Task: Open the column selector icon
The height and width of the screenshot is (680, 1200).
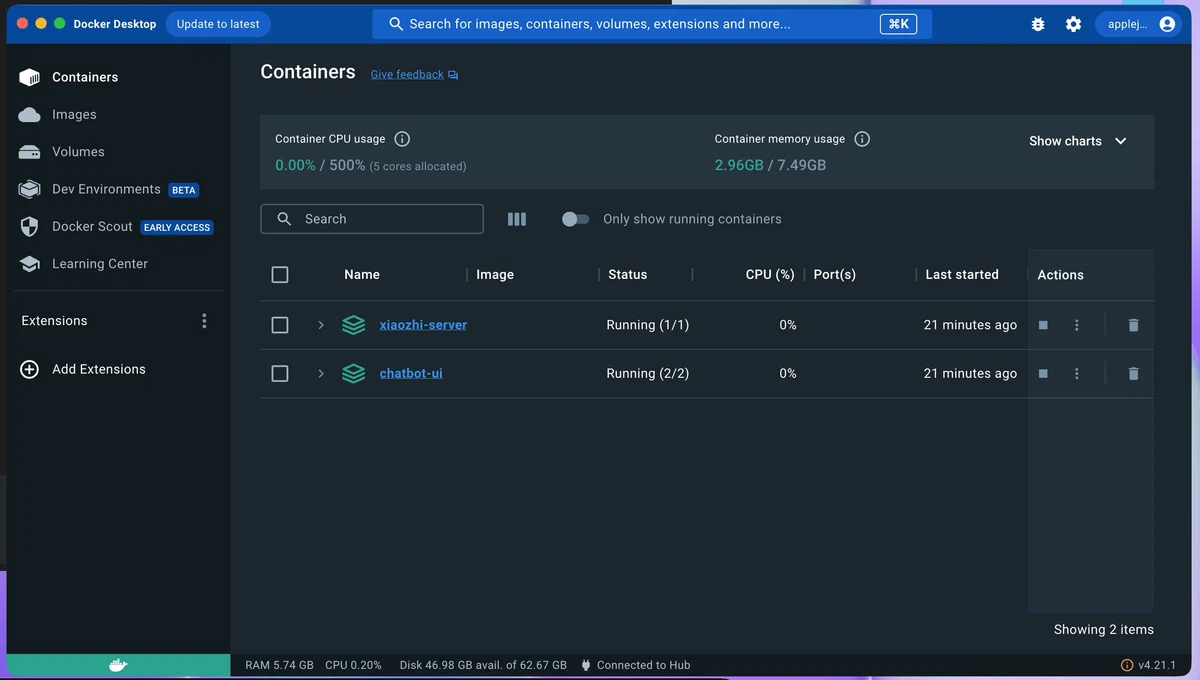Action: click(x=517, y=219)
